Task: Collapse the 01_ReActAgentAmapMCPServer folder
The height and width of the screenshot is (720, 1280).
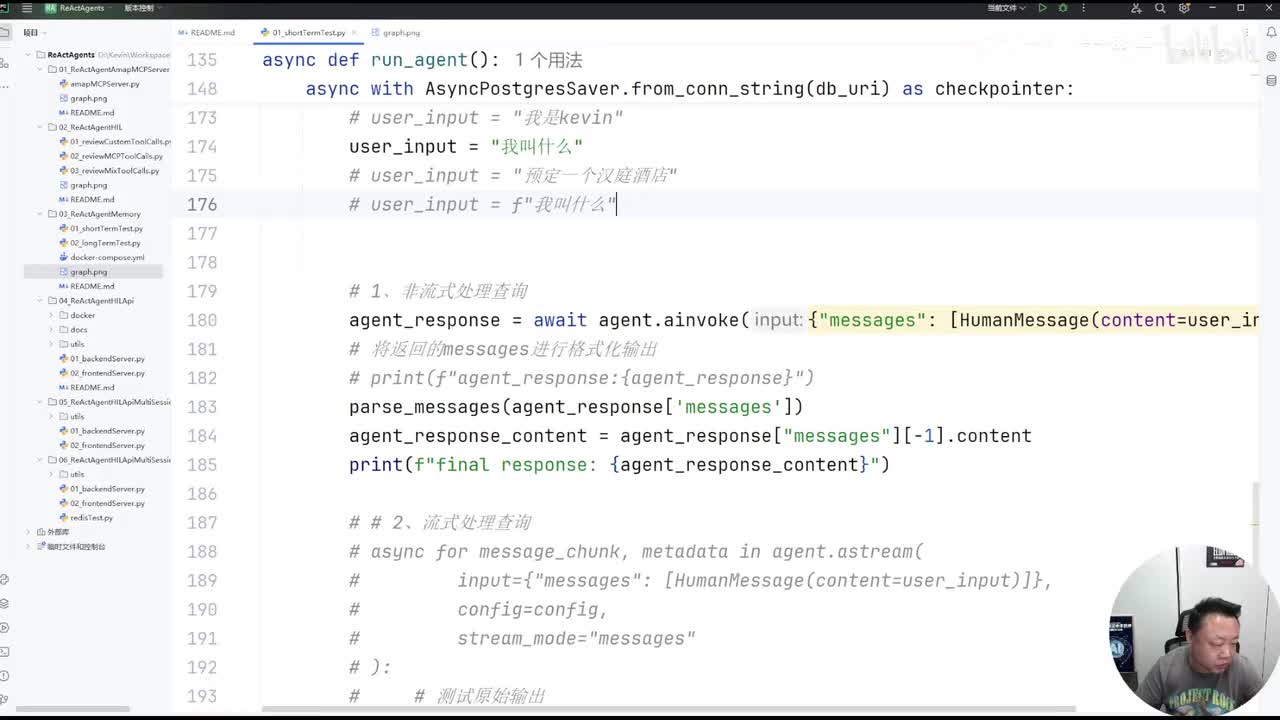Action: [x=40, y=70]
